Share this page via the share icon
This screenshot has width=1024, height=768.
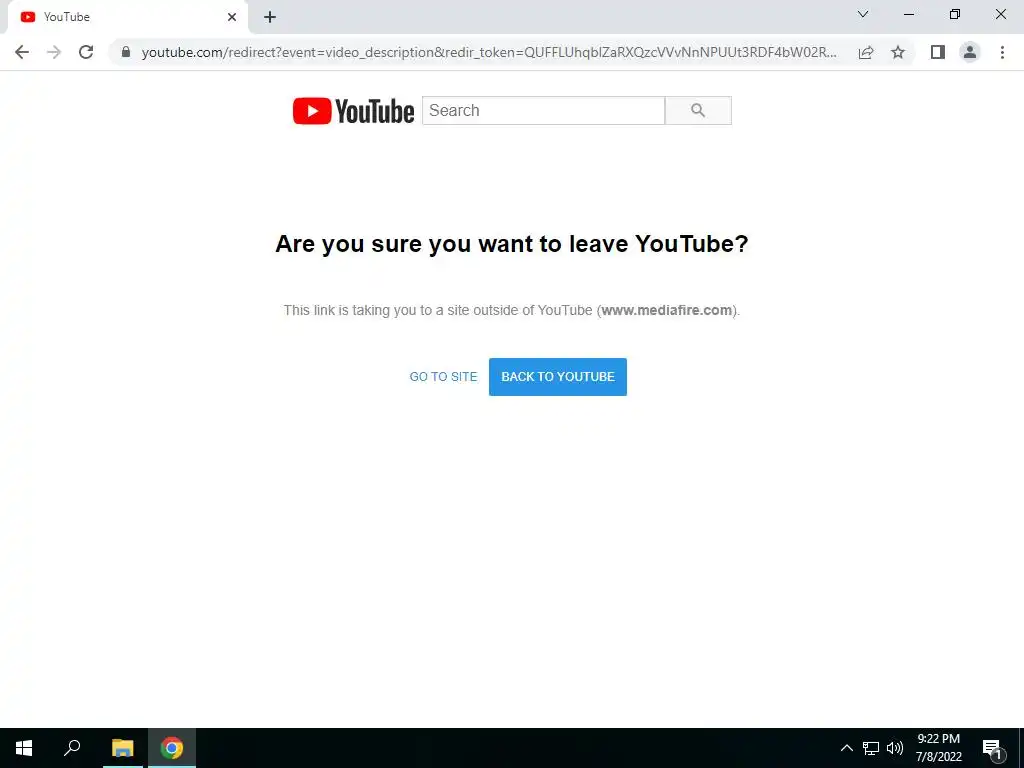coord(866,52)
